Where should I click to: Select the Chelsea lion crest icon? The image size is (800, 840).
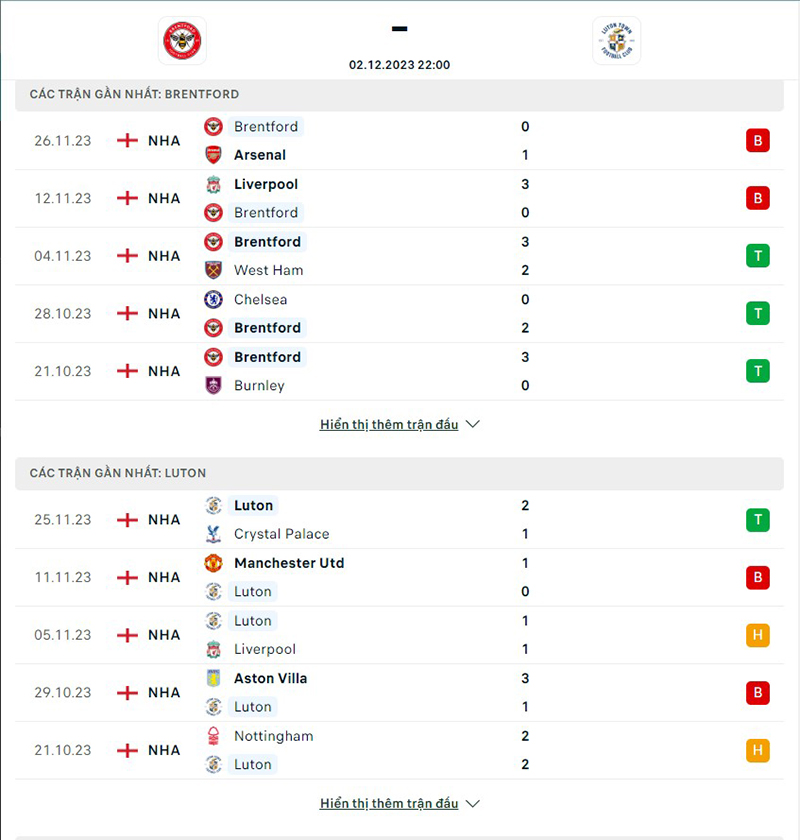(x=215, y=299)
